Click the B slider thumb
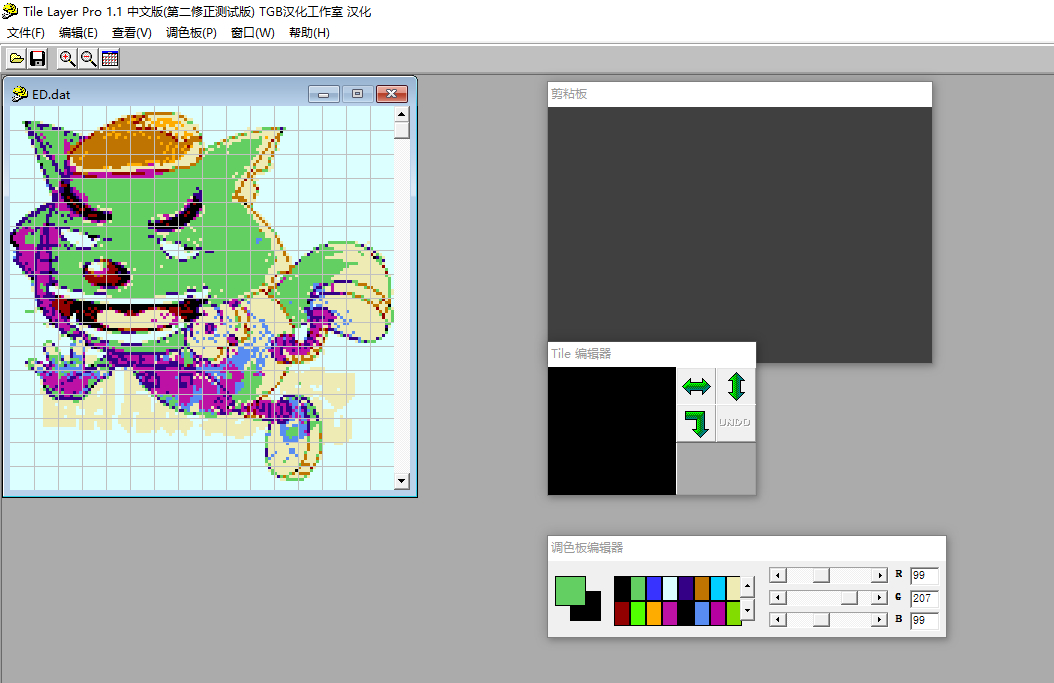This screenshot has height=683, width=1054. click(x=821, y=620)
